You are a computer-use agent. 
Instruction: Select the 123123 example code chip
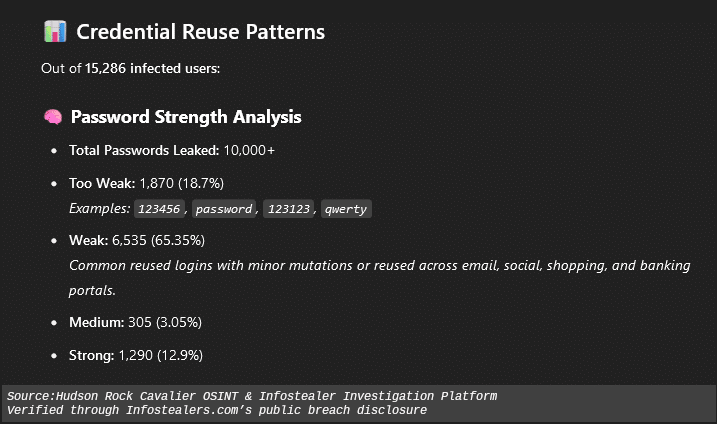[x=290, y=209]
